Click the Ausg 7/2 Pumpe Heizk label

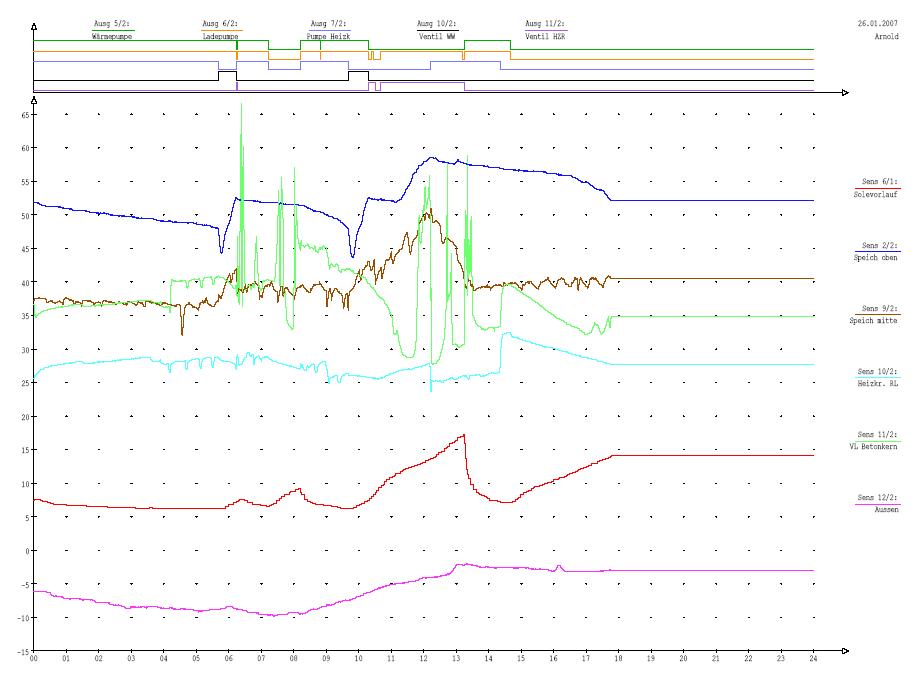tap(328, 29)
